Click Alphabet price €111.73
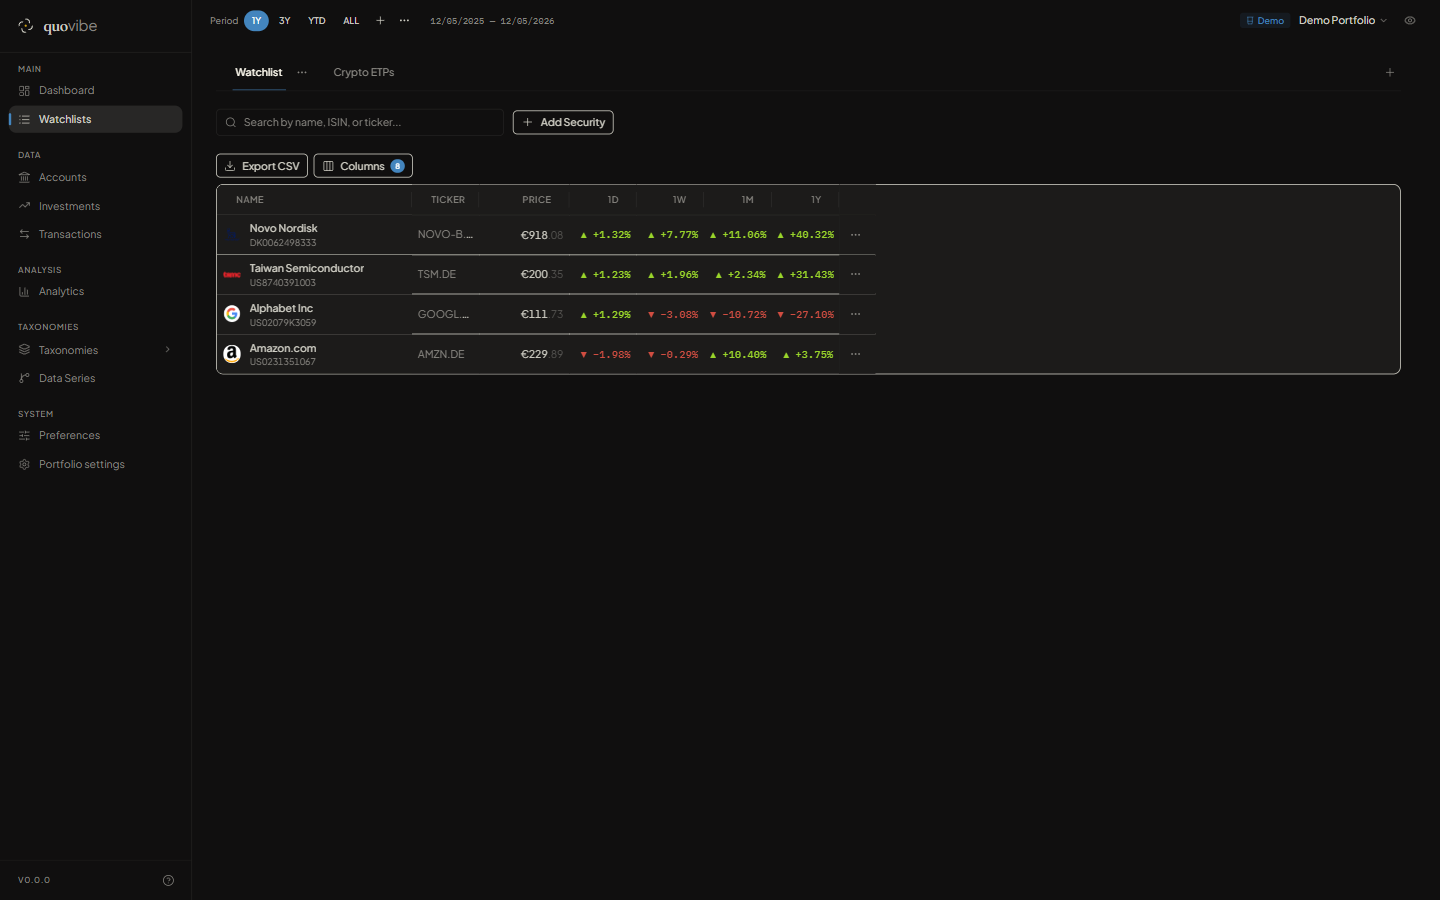1440x900 pixels. tap(542, 314)
